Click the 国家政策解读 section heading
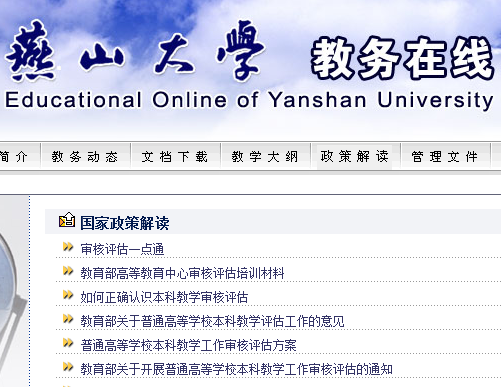The width and height of the screenshot is (501, 387). [125, 223]
